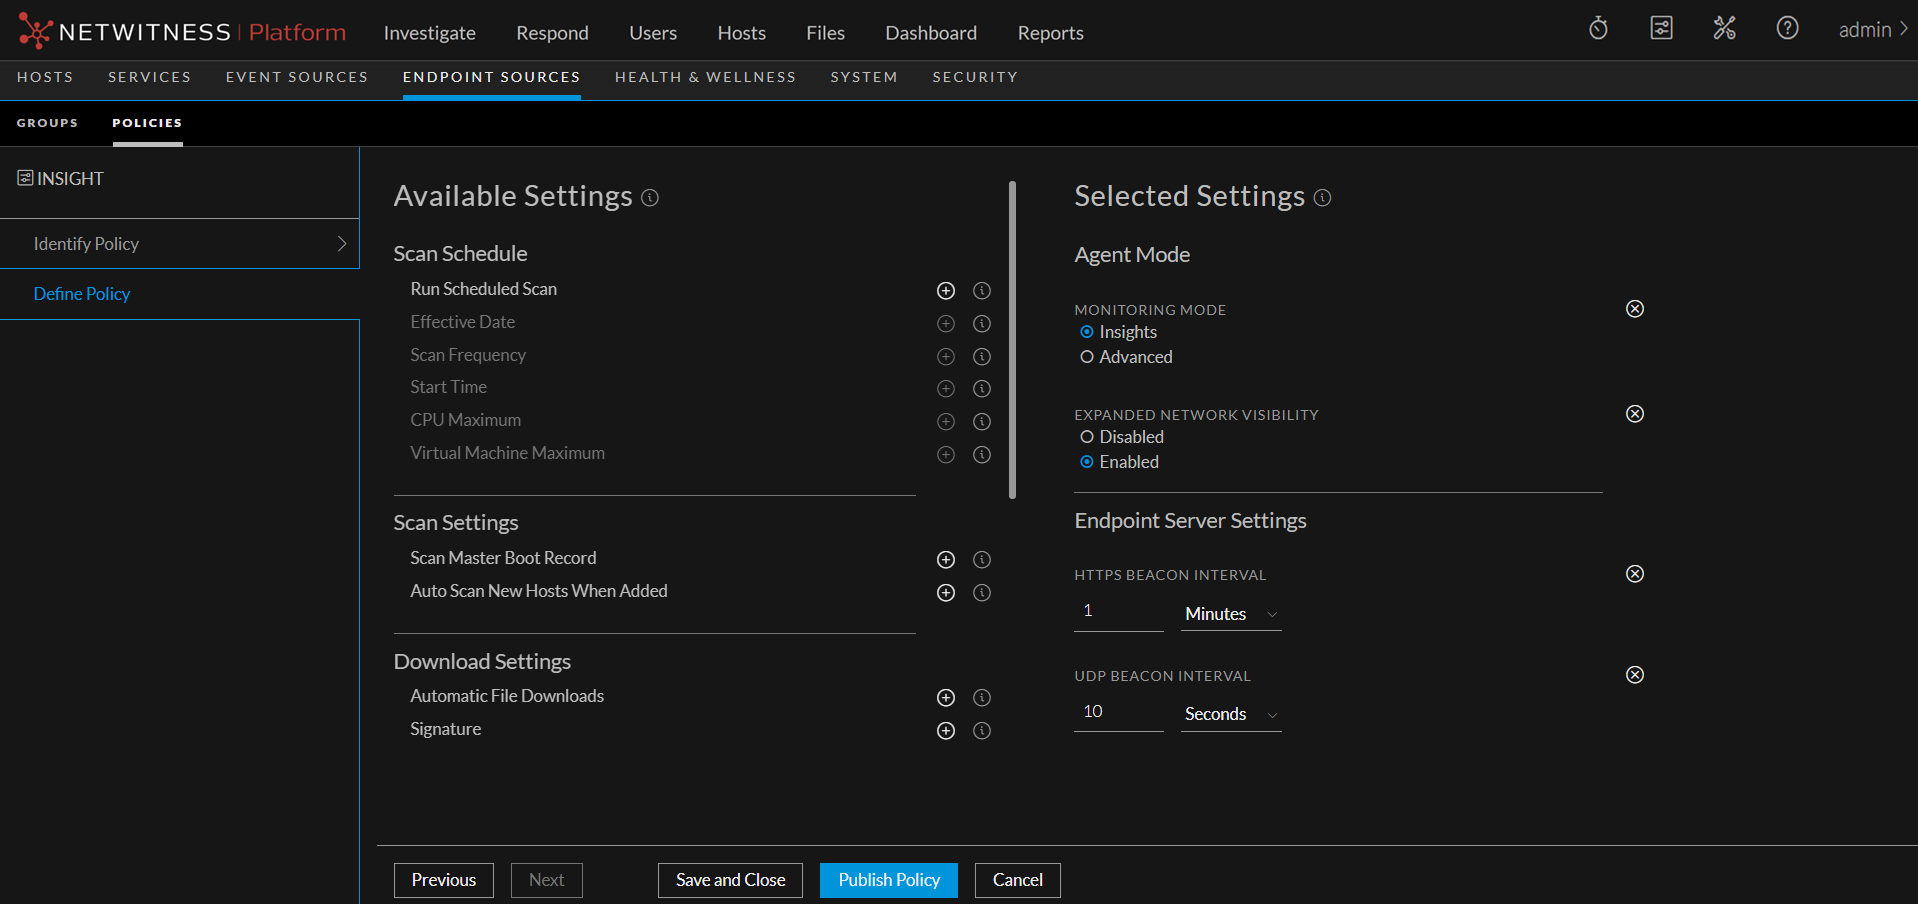Add the Run Scheduled Scan setting

click(945, 291)
